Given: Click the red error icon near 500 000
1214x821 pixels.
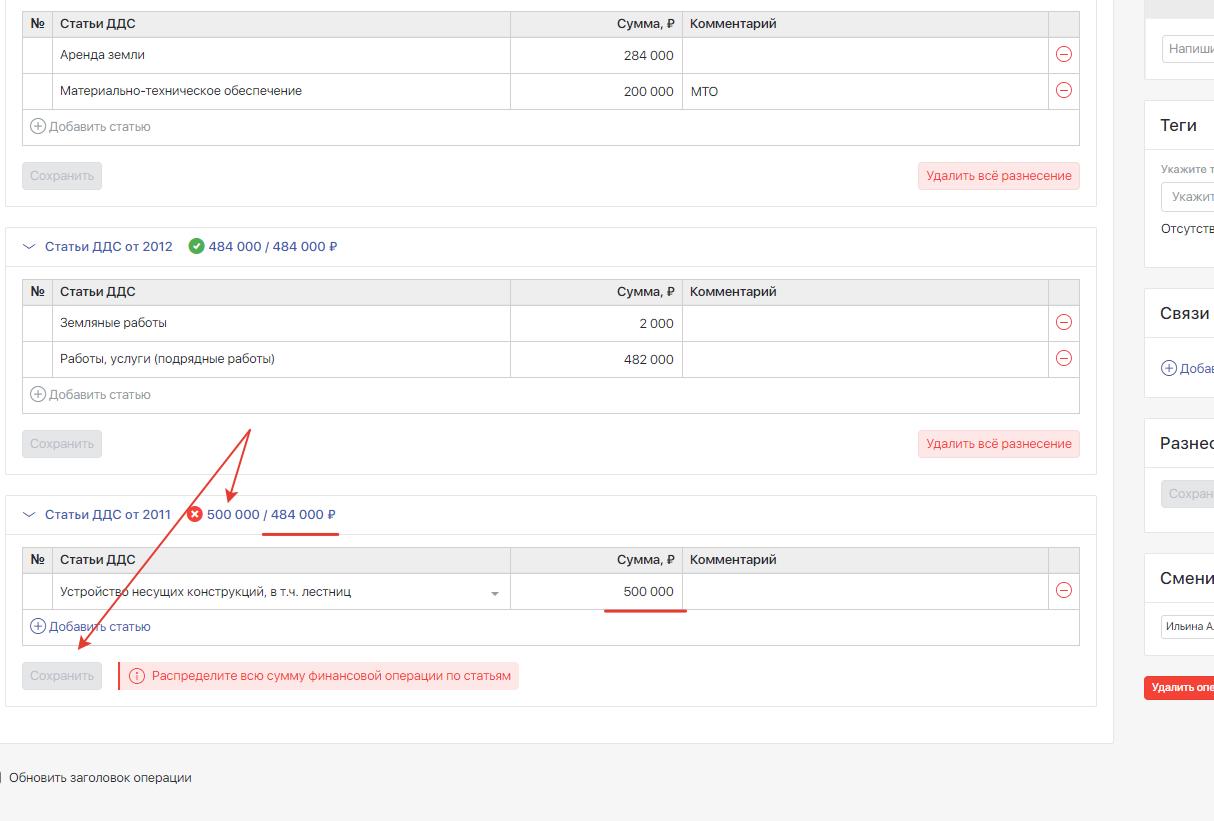Looking at the screenshot, I should point(195,515).
